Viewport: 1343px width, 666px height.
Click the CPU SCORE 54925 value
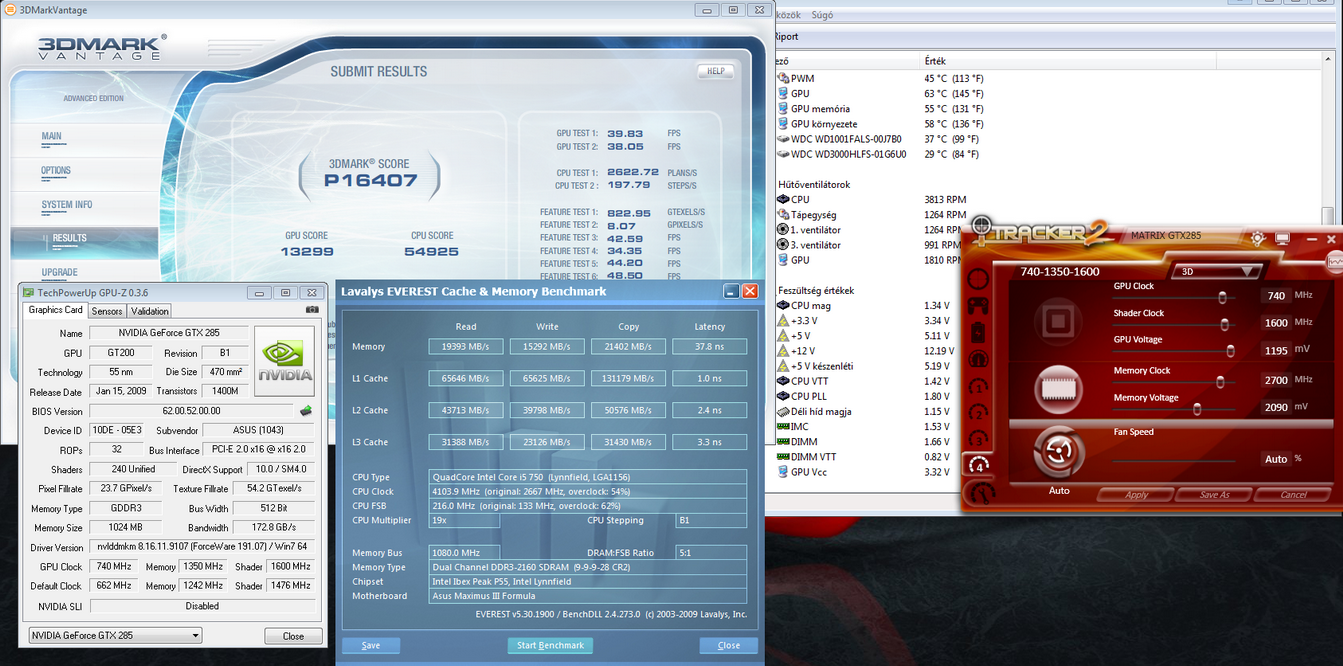pyautogui.click(x=433, y=252)
